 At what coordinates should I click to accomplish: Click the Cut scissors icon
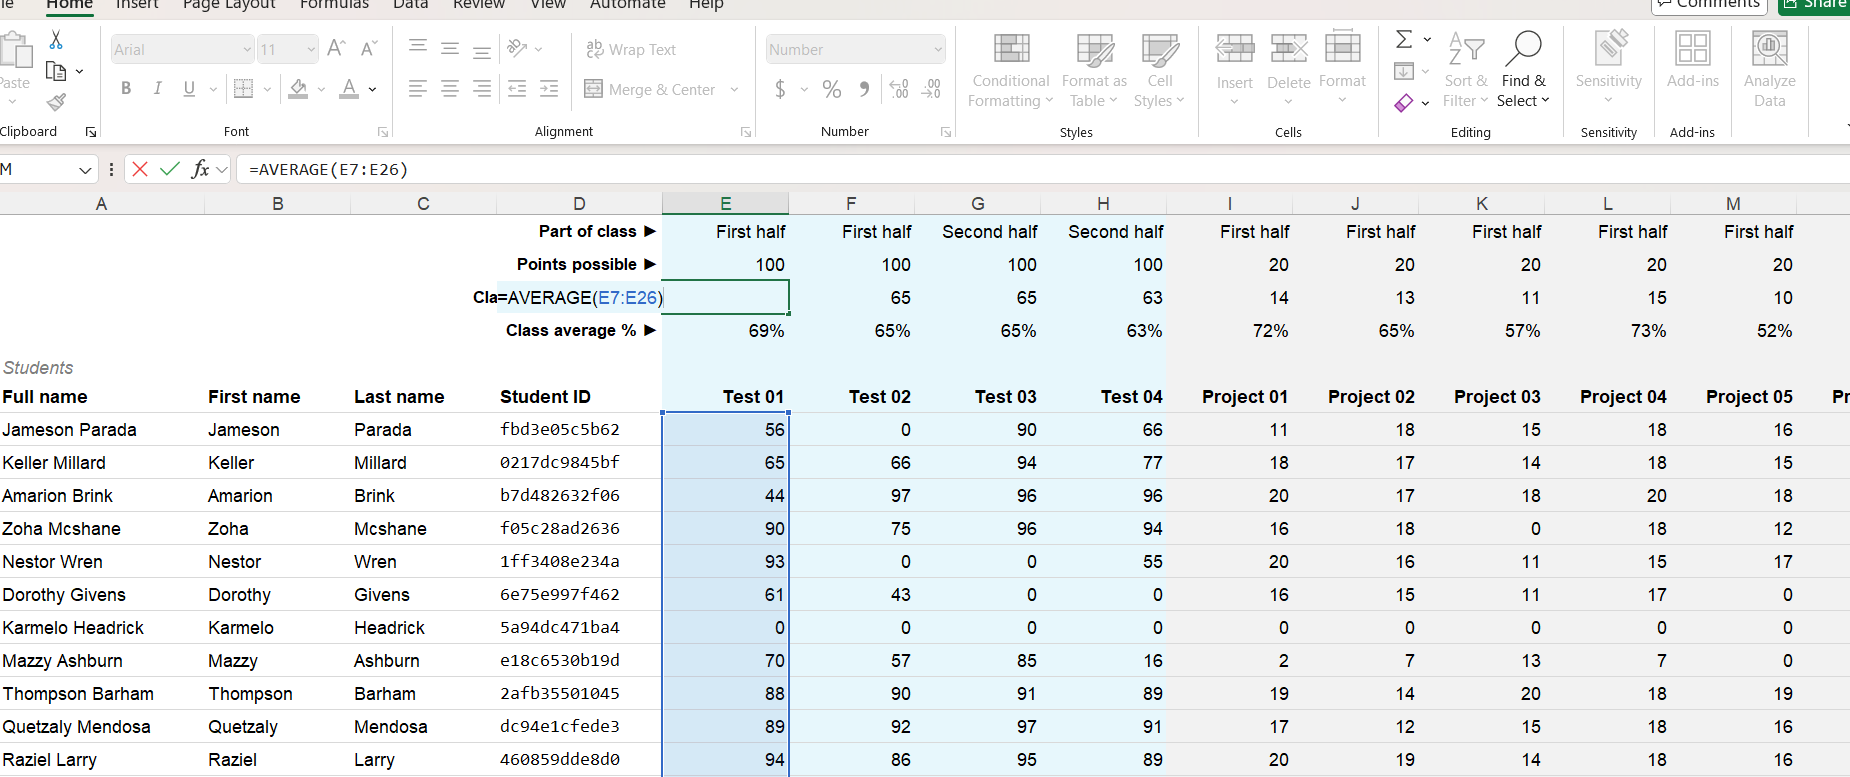[x=56, y=40]
